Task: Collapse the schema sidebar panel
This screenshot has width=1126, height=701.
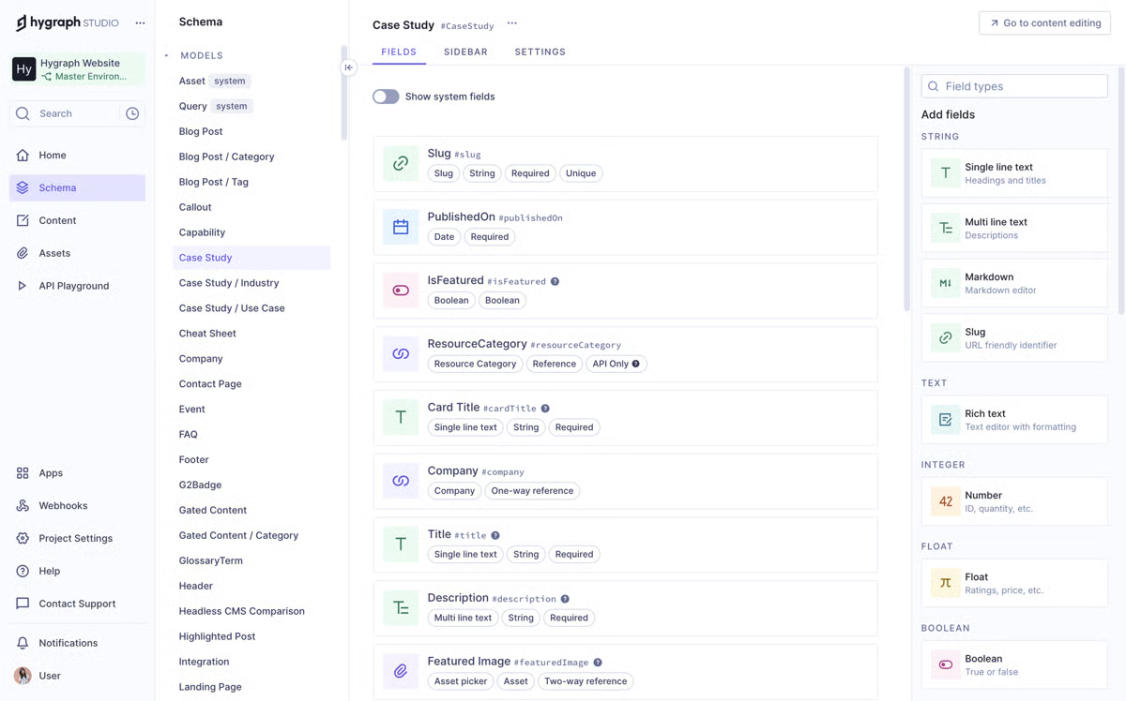Action: point(348,68)
